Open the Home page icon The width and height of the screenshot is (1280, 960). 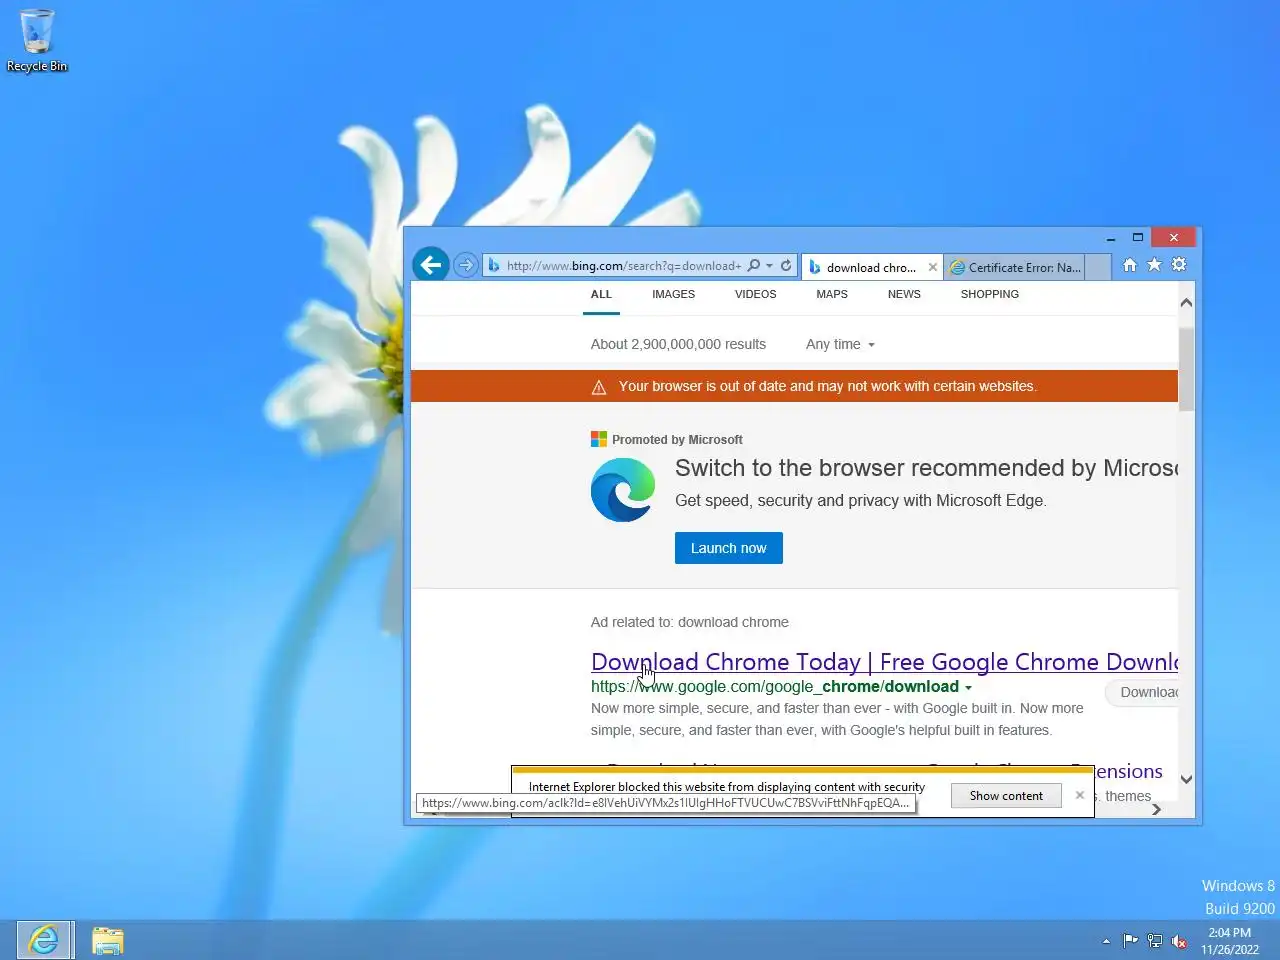1129,265
